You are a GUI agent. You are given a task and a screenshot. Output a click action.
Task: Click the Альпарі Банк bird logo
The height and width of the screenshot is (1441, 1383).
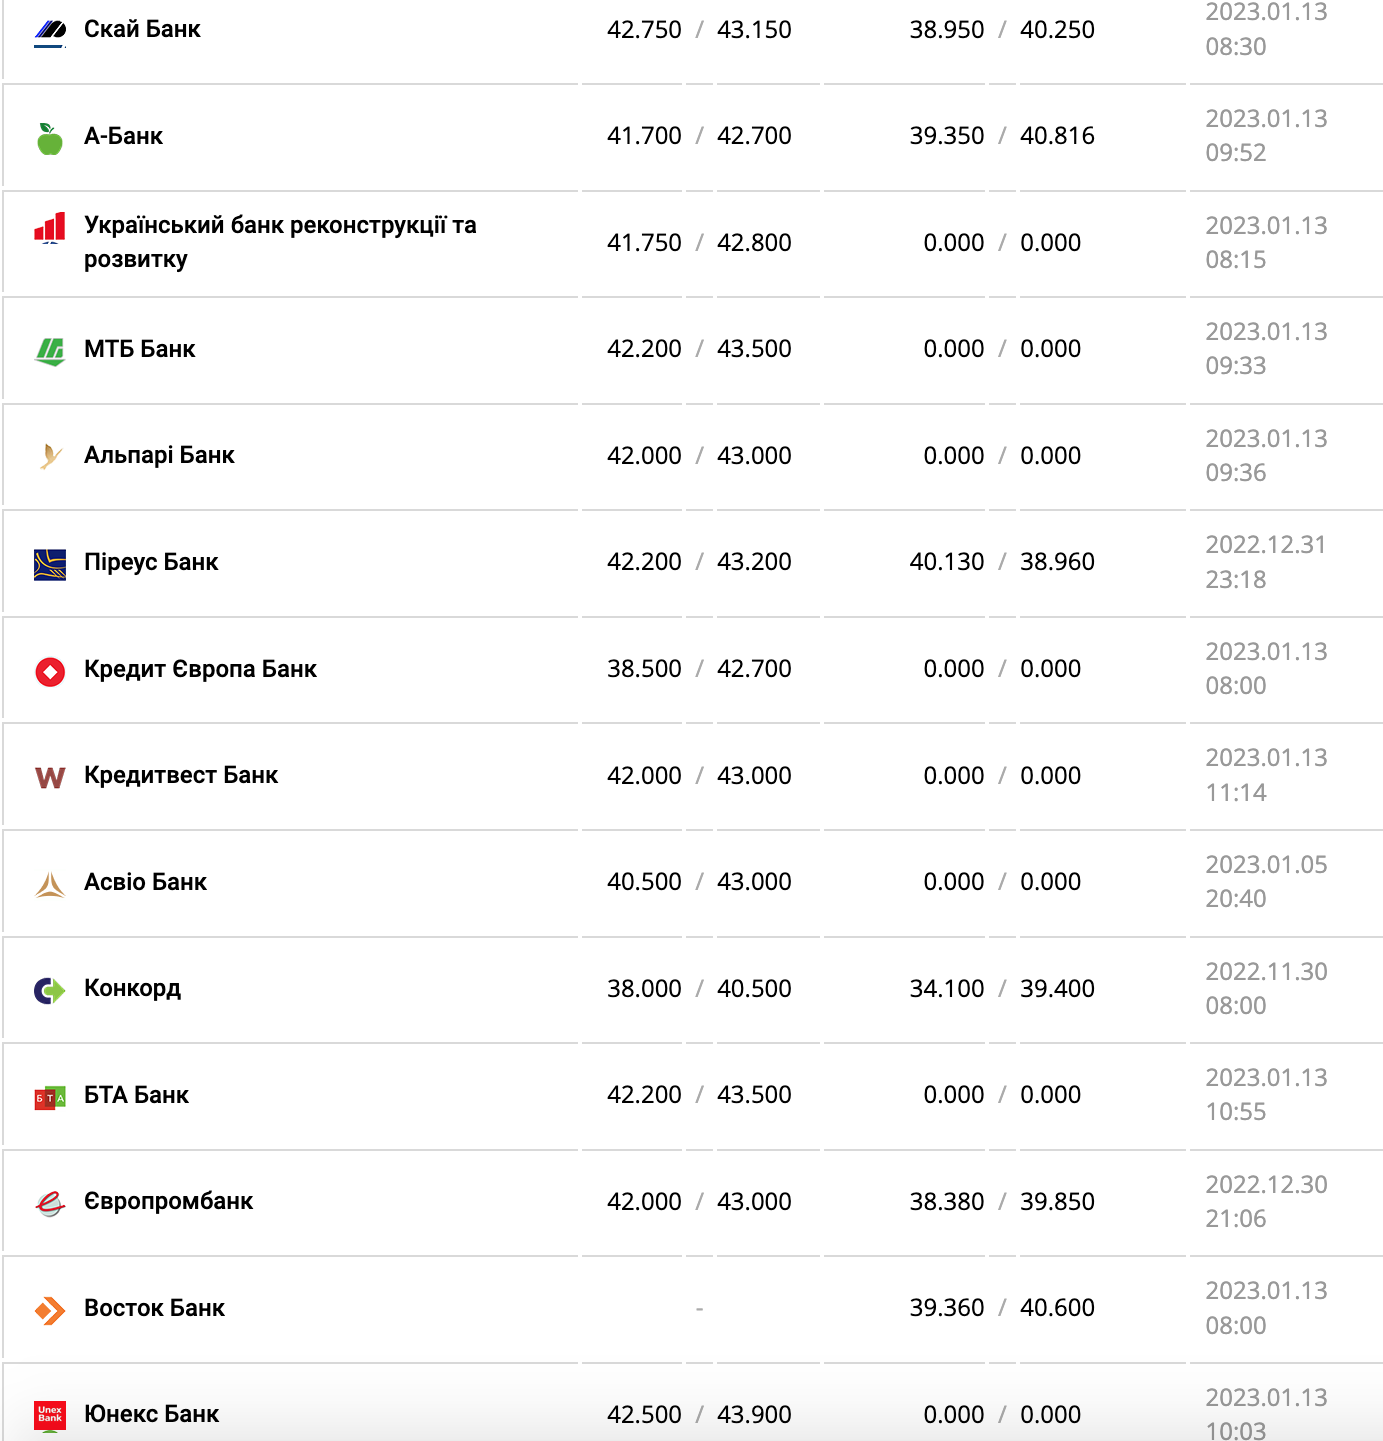(50, 457)
